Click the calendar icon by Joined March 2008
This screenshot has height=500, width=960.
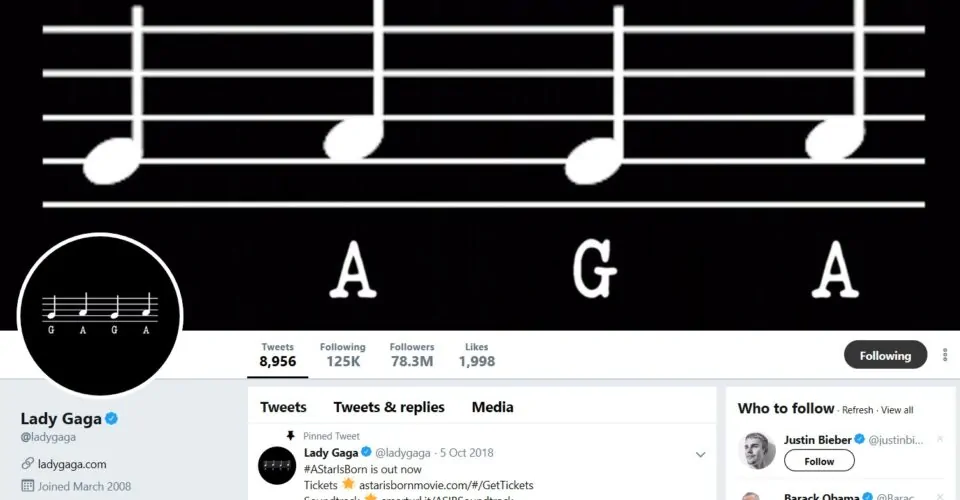[28, 487]
